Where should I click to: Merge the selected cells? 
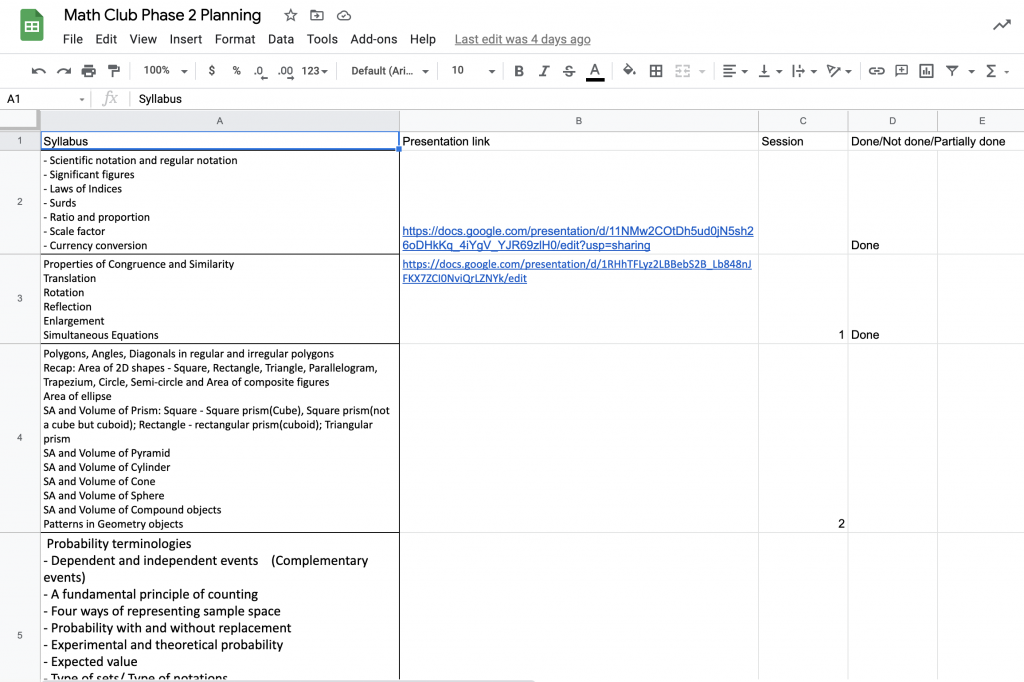tap(682, 71)
